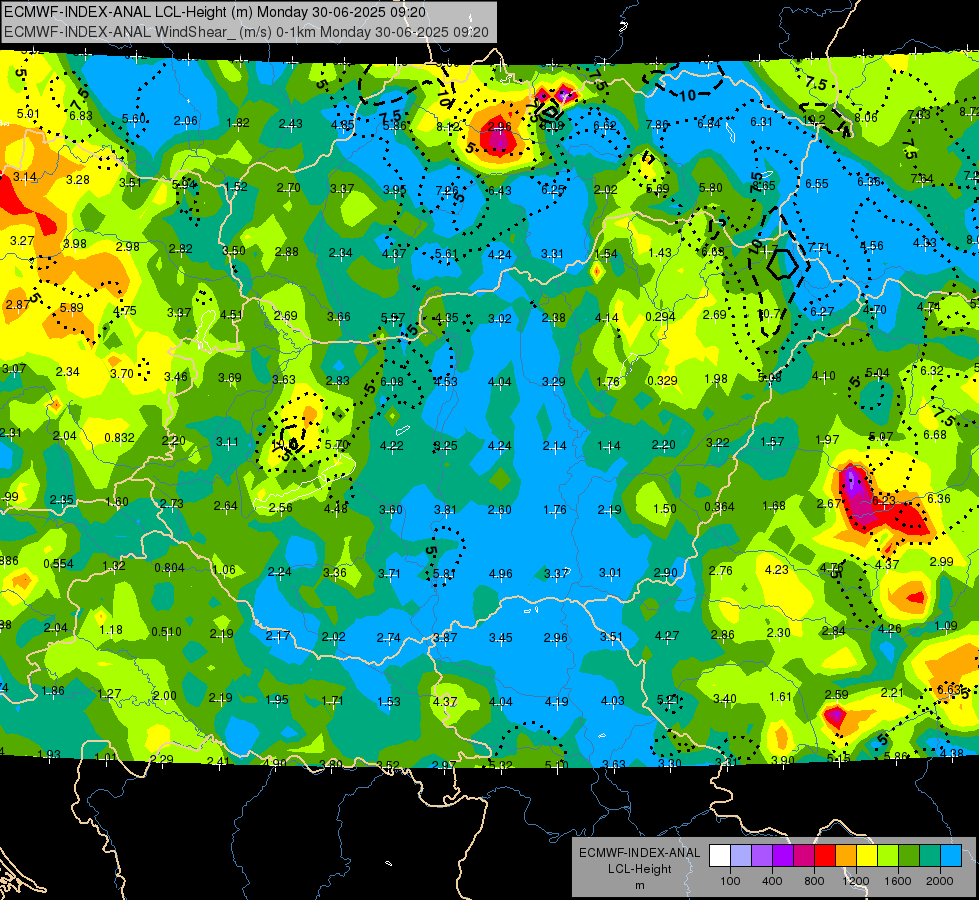This screenshot has width=979, height=900.
Task: Click the wind shear value '2.56'
Action: click(280, 507)
